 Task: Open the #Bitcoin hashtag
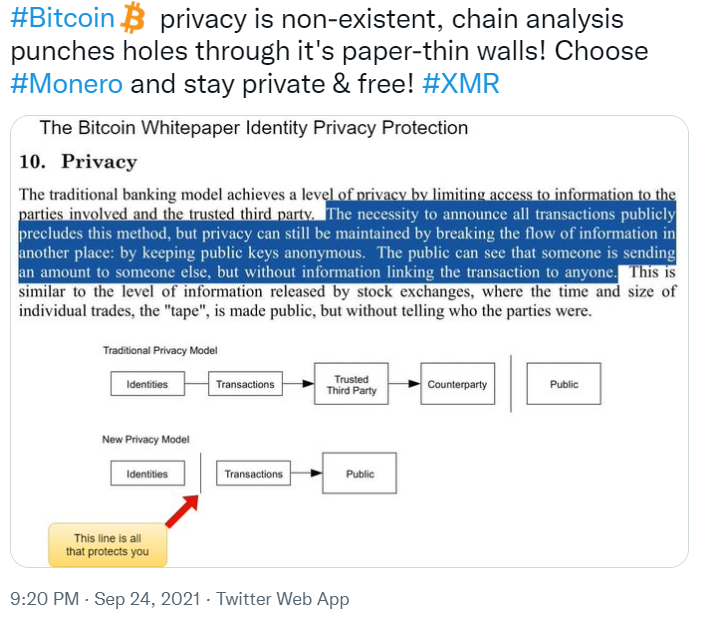click(63, 19)
